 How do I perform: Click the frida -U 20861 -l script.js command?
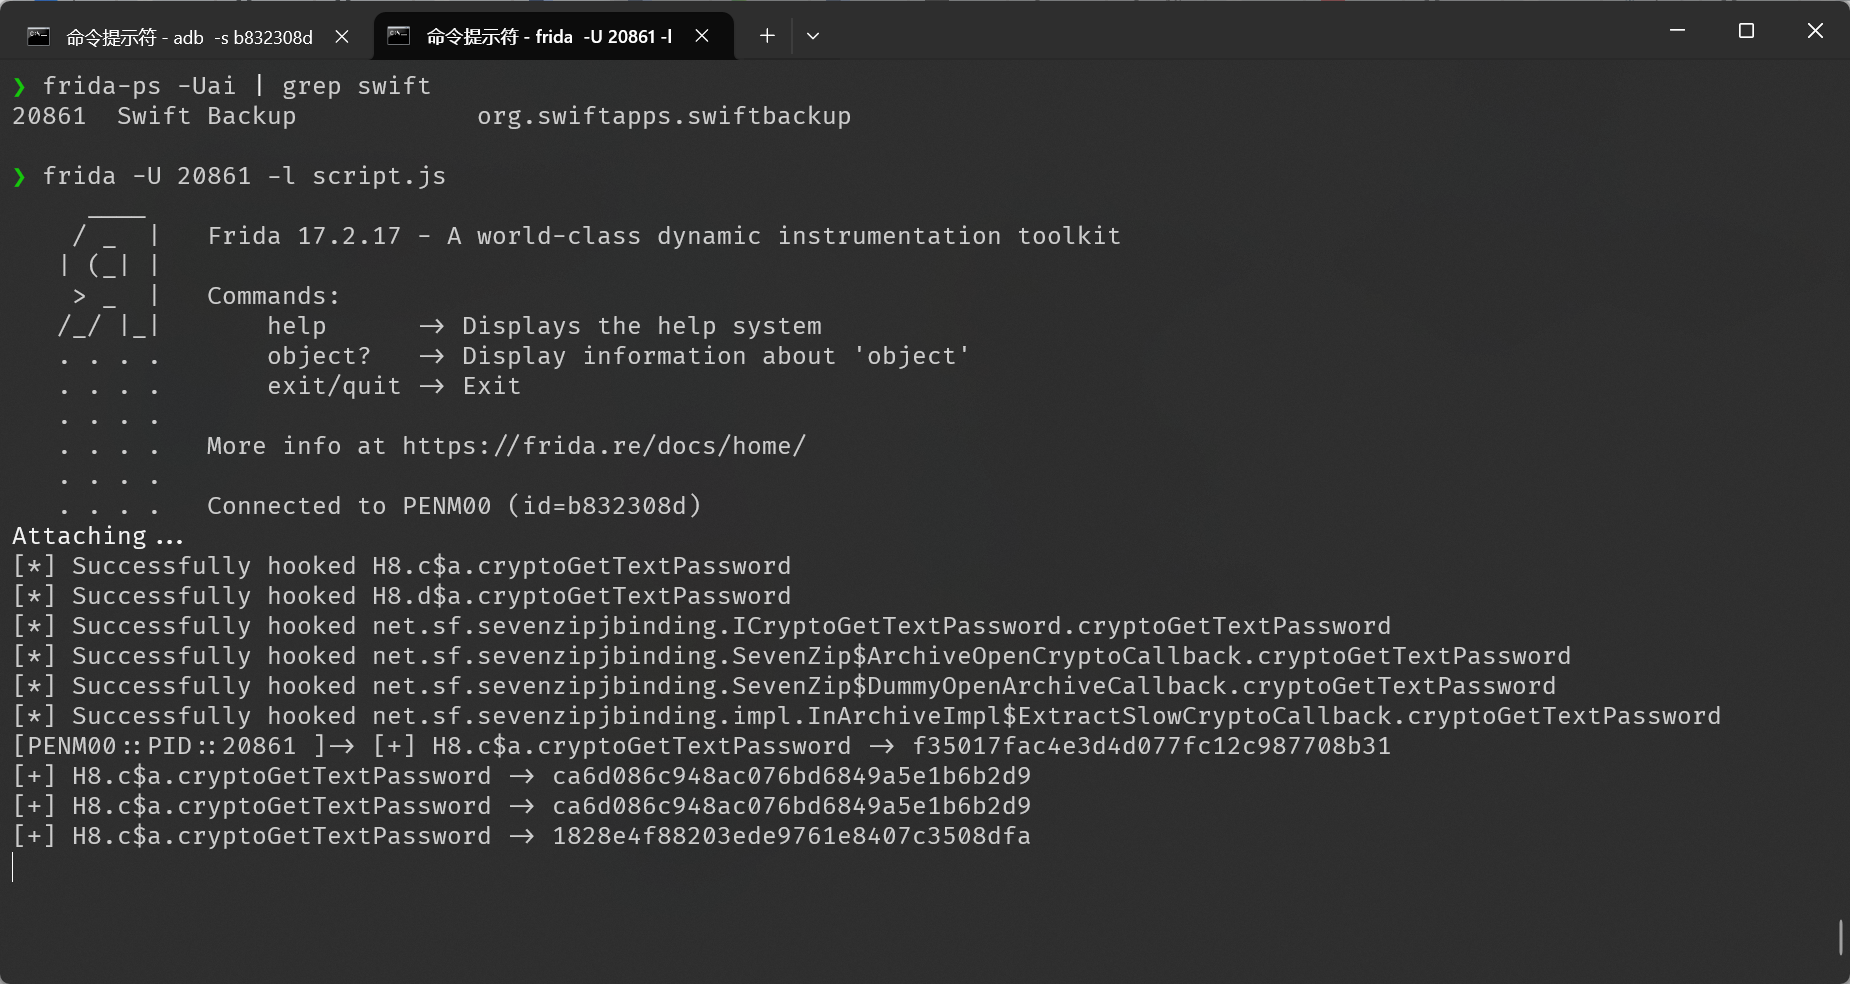244,176
